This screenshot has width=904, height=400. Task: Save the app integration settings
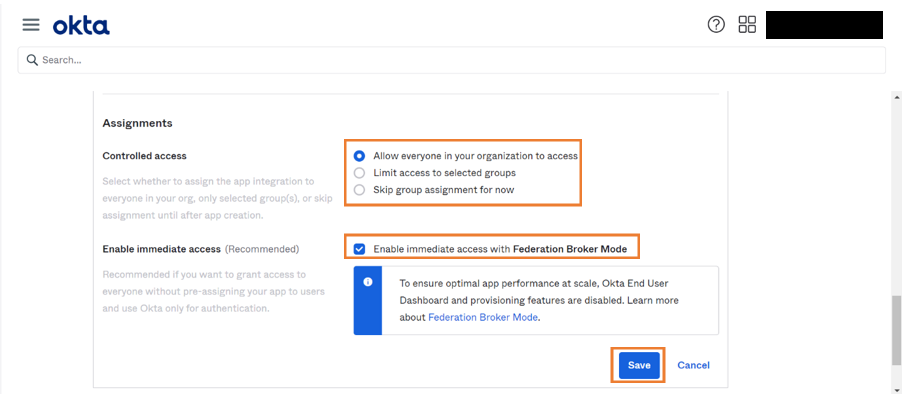point(639,365)
